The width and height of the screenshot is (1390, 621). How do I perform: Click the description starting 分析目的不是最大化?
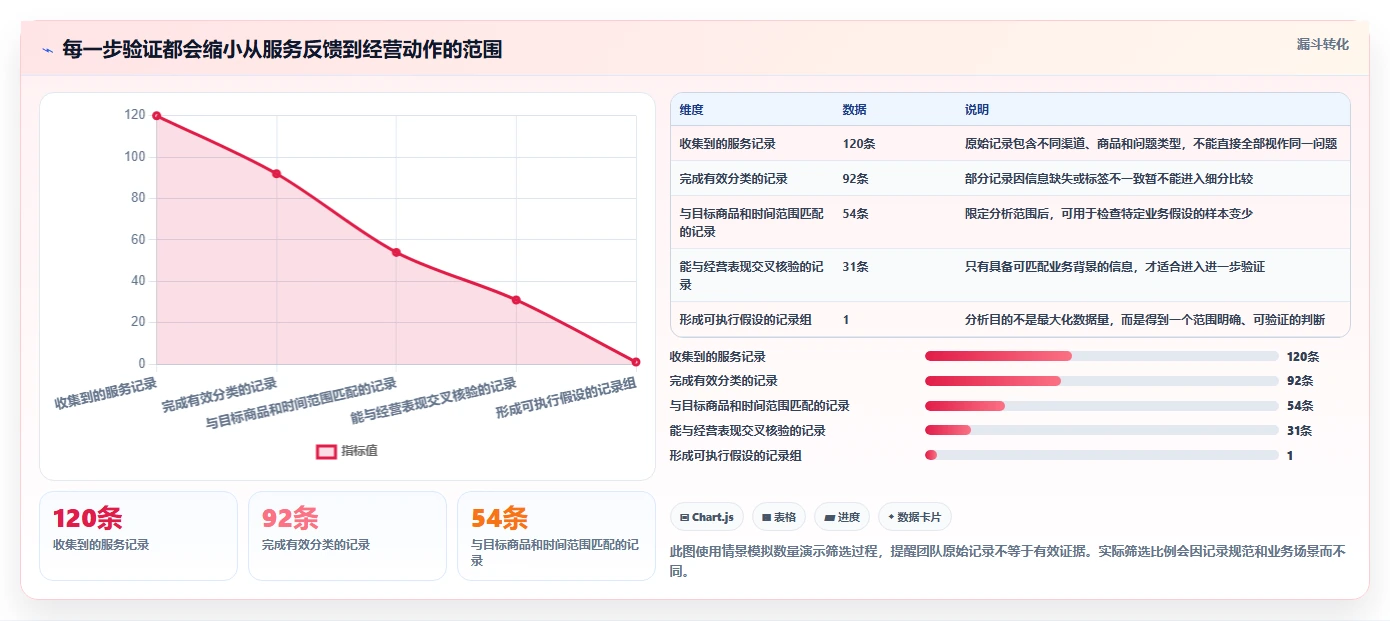click(x=1145, y=320)
